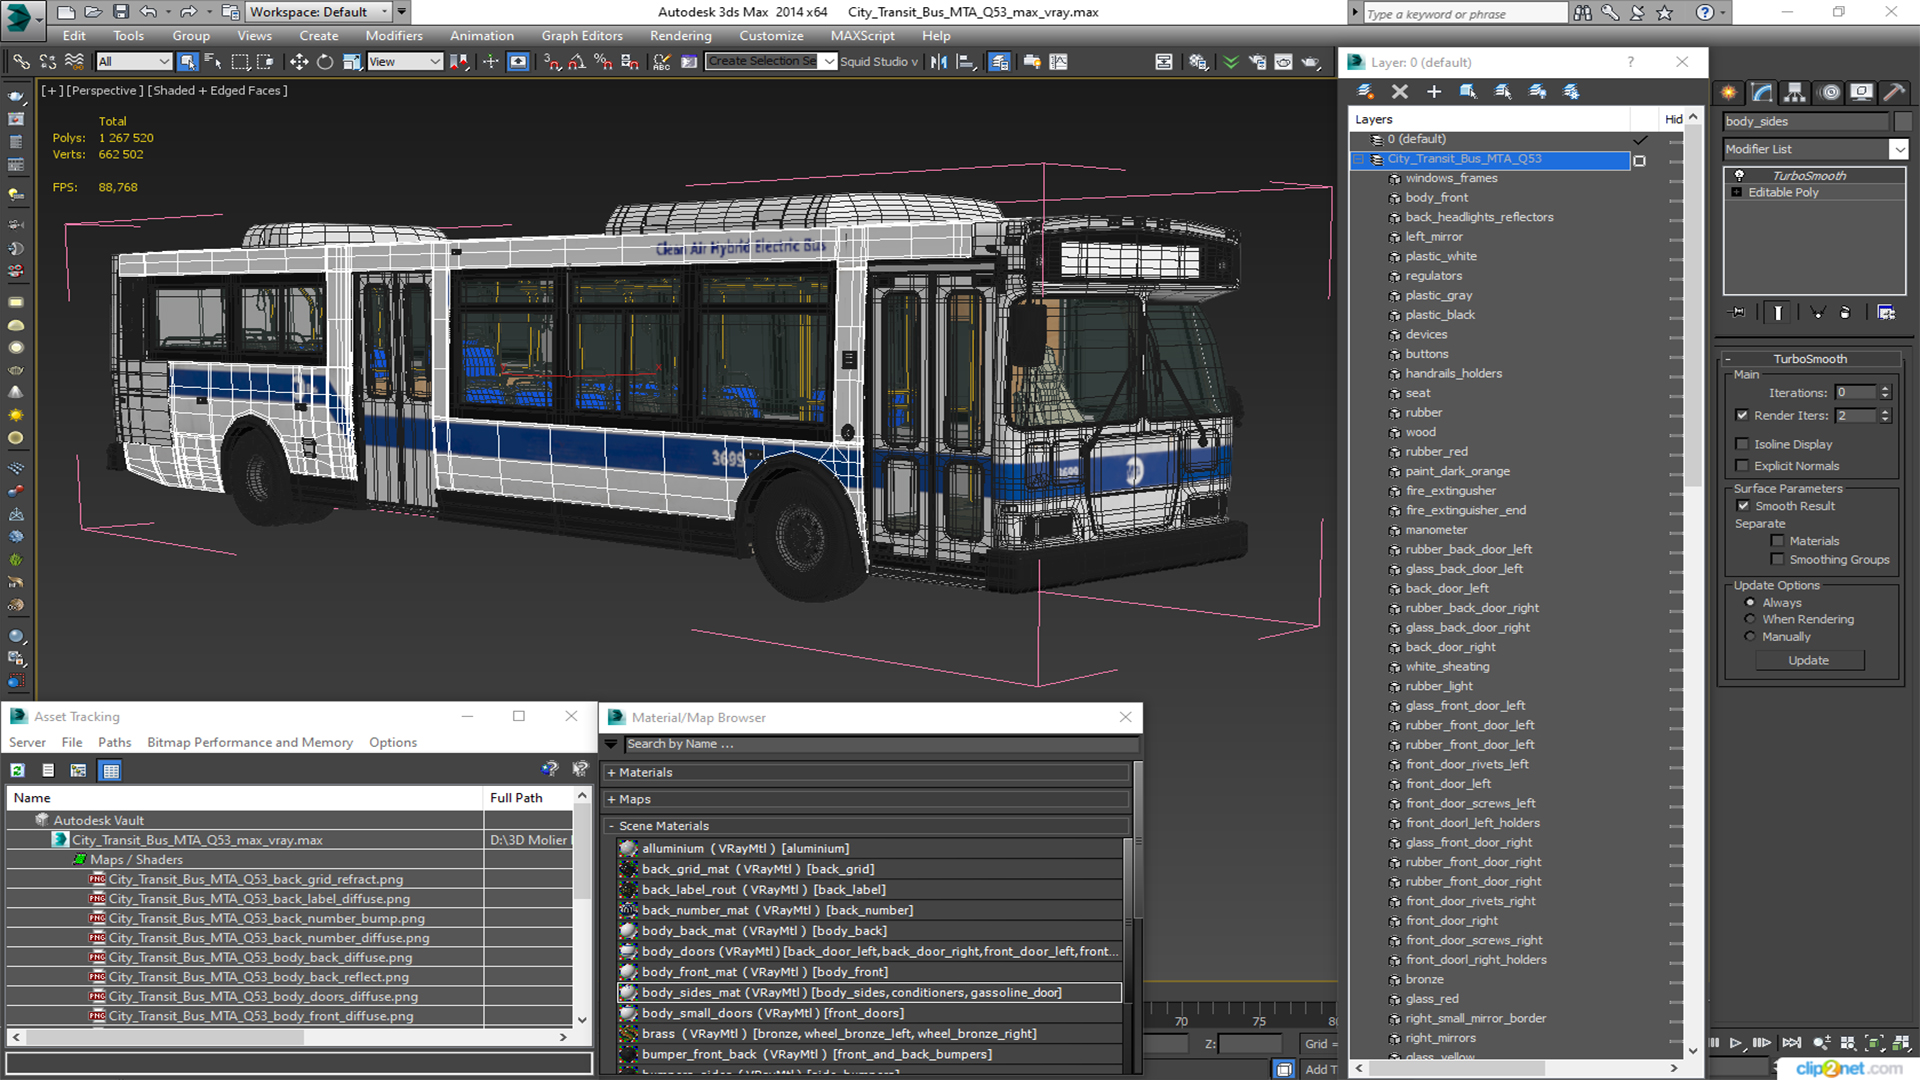Open Bitmap Performance and Memory menu
This screenshot has width=1920, height=1080.
[x=250, y=742]
